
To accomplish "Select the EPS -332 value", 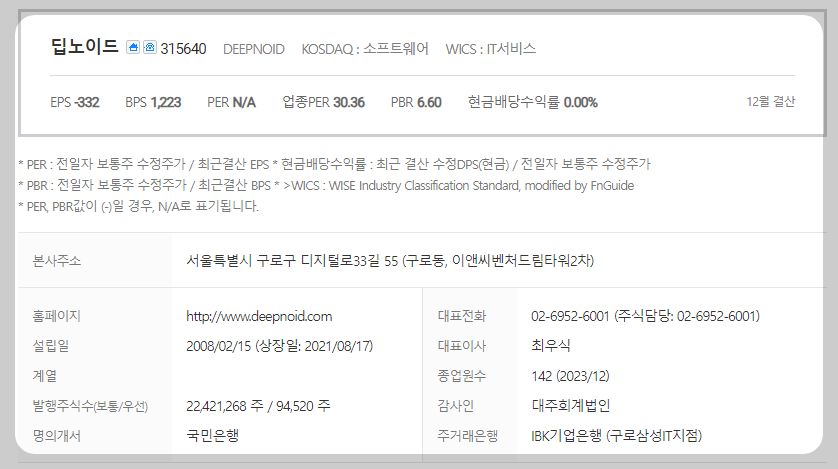I will tap(75, 102).
